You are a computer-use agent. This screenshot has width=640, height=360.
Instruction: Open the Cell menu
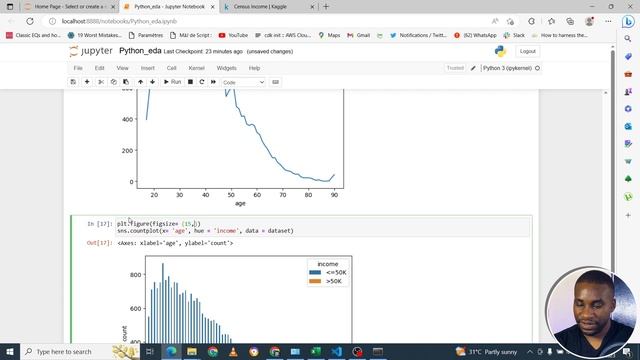(x=171, y=68)
